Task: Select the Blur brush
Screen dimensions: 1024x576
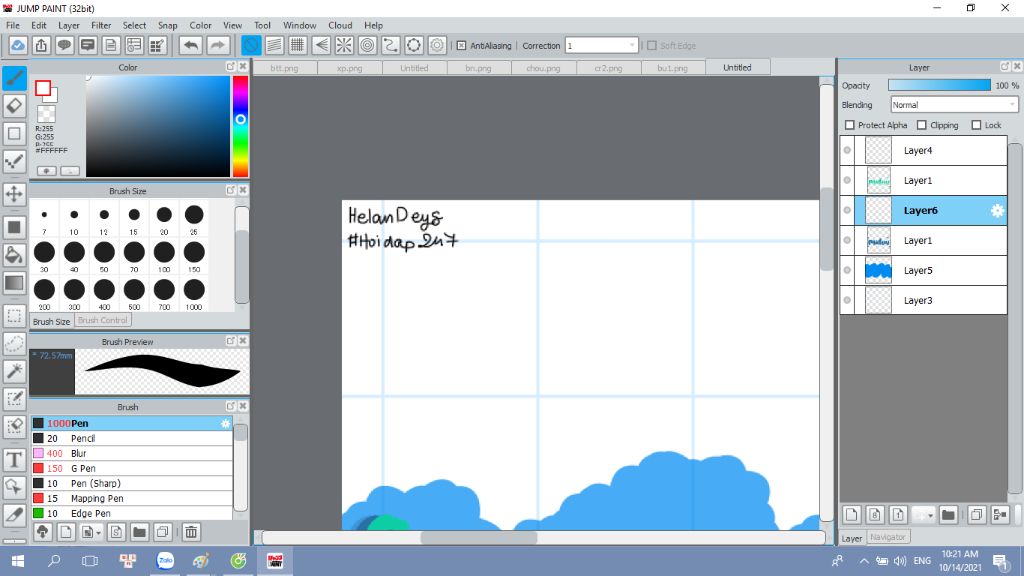Action: (x=132, y=453)
